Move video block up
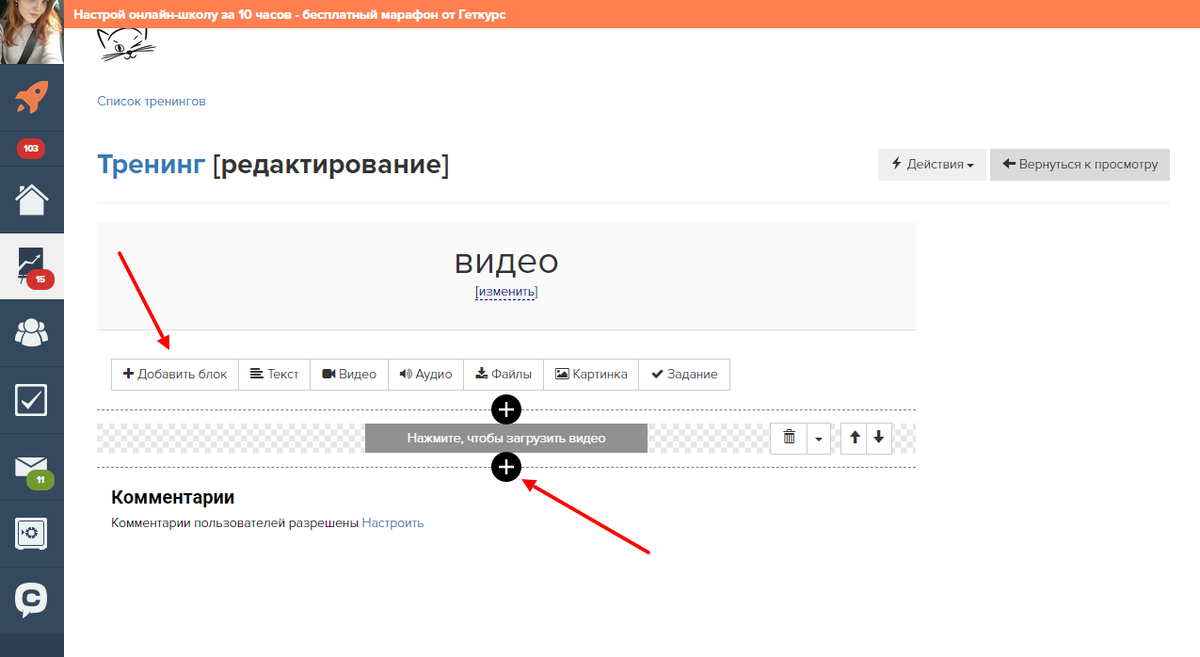The image size is (1200, 657). (x=855, y=438)
